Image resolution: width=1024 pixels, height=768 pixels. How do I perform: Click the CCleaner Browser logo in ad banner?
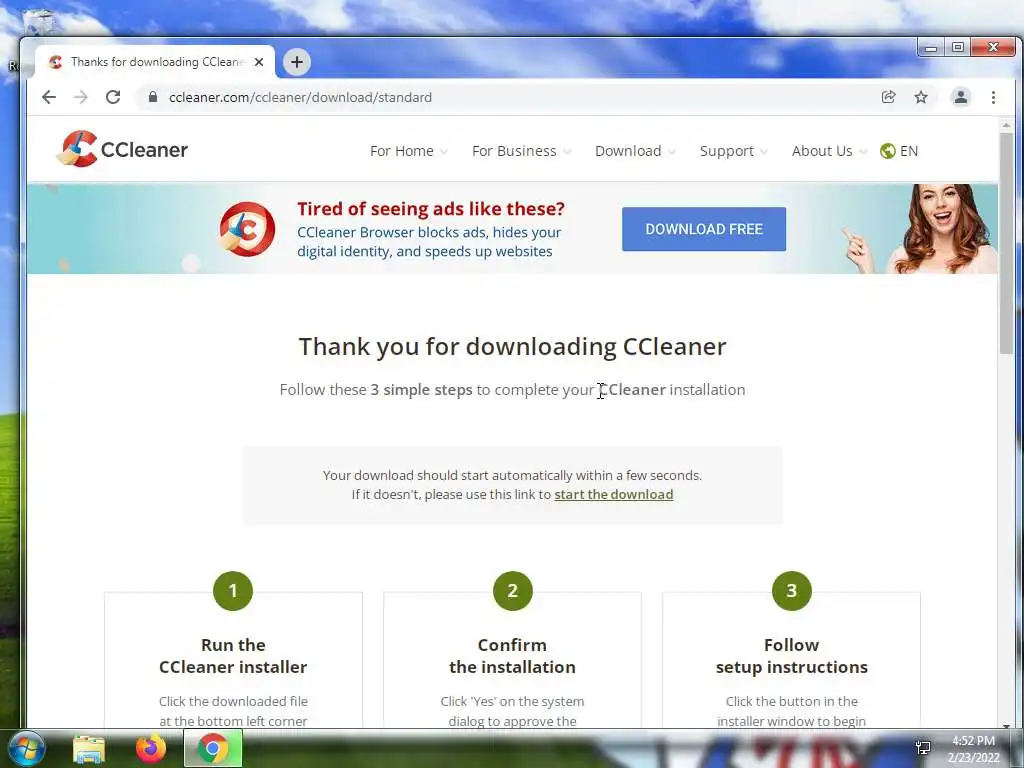tap(248, 229)
